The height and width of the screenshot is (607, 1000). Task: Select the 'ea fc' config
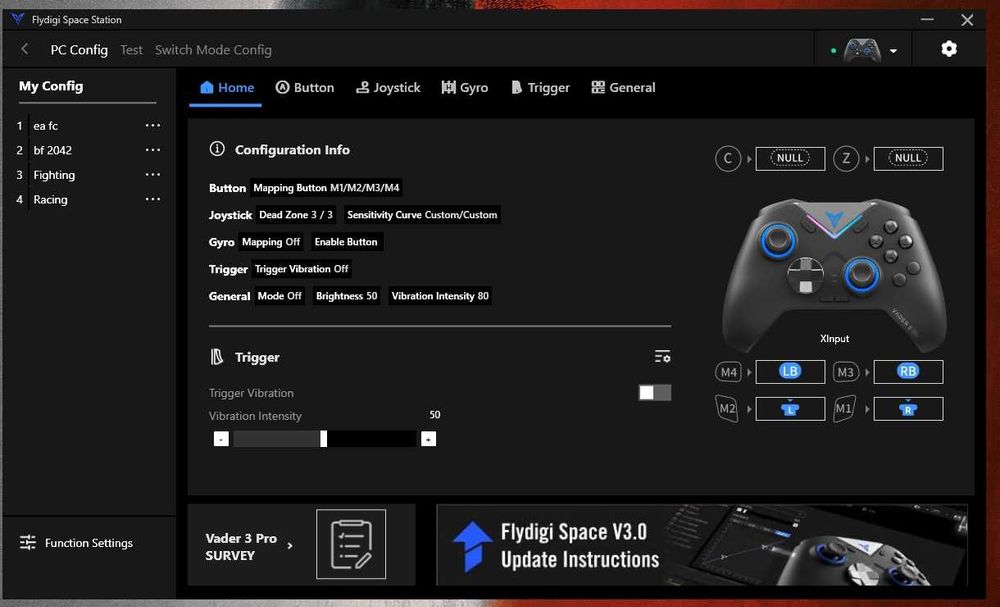coord(46,126)
